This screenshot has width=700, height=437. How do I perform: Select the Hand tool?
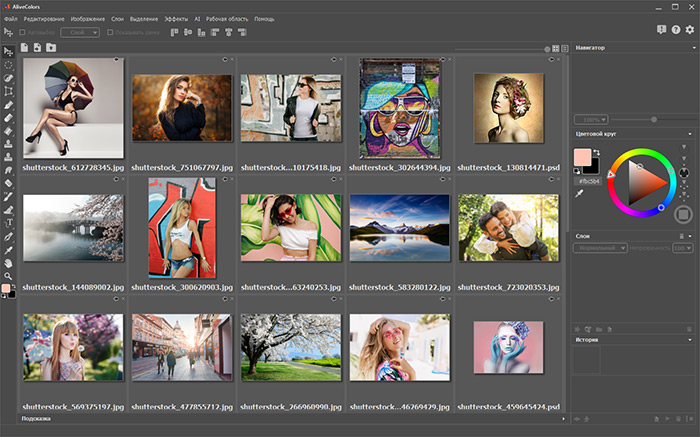tap(9, 262)
